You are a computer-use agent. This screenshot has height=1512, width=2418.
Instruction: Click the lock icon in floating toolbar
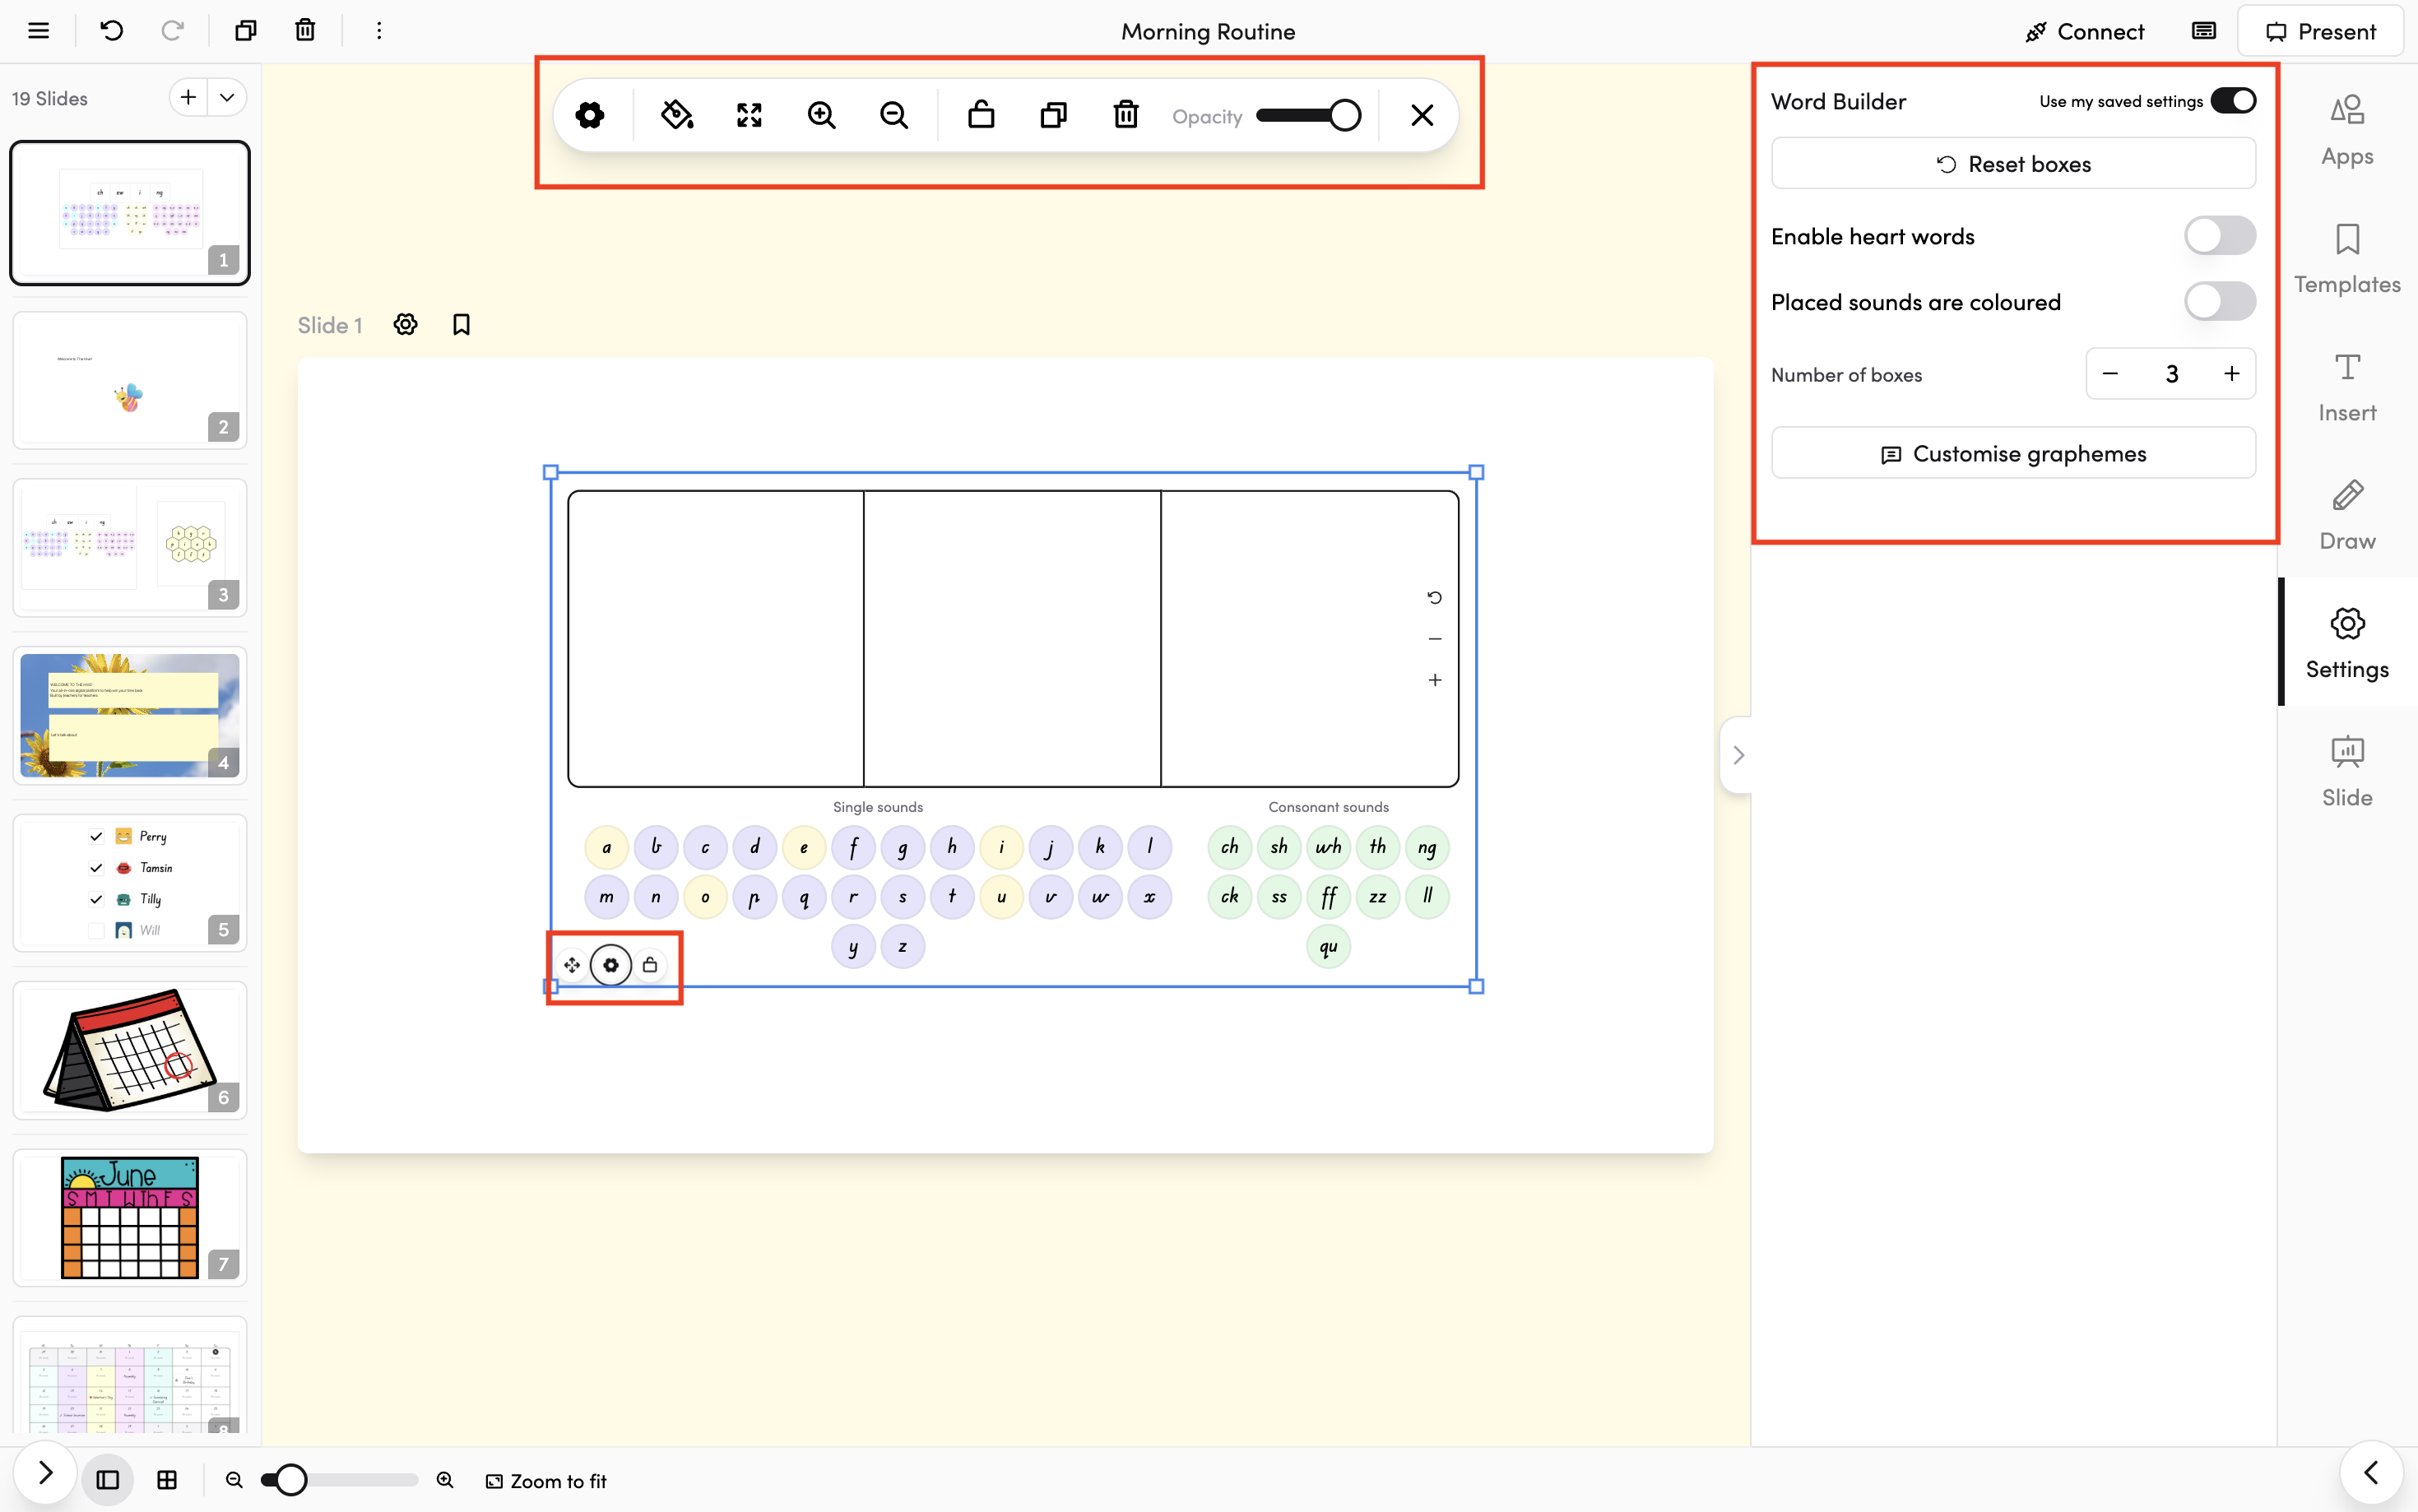(x=981, y=115)
